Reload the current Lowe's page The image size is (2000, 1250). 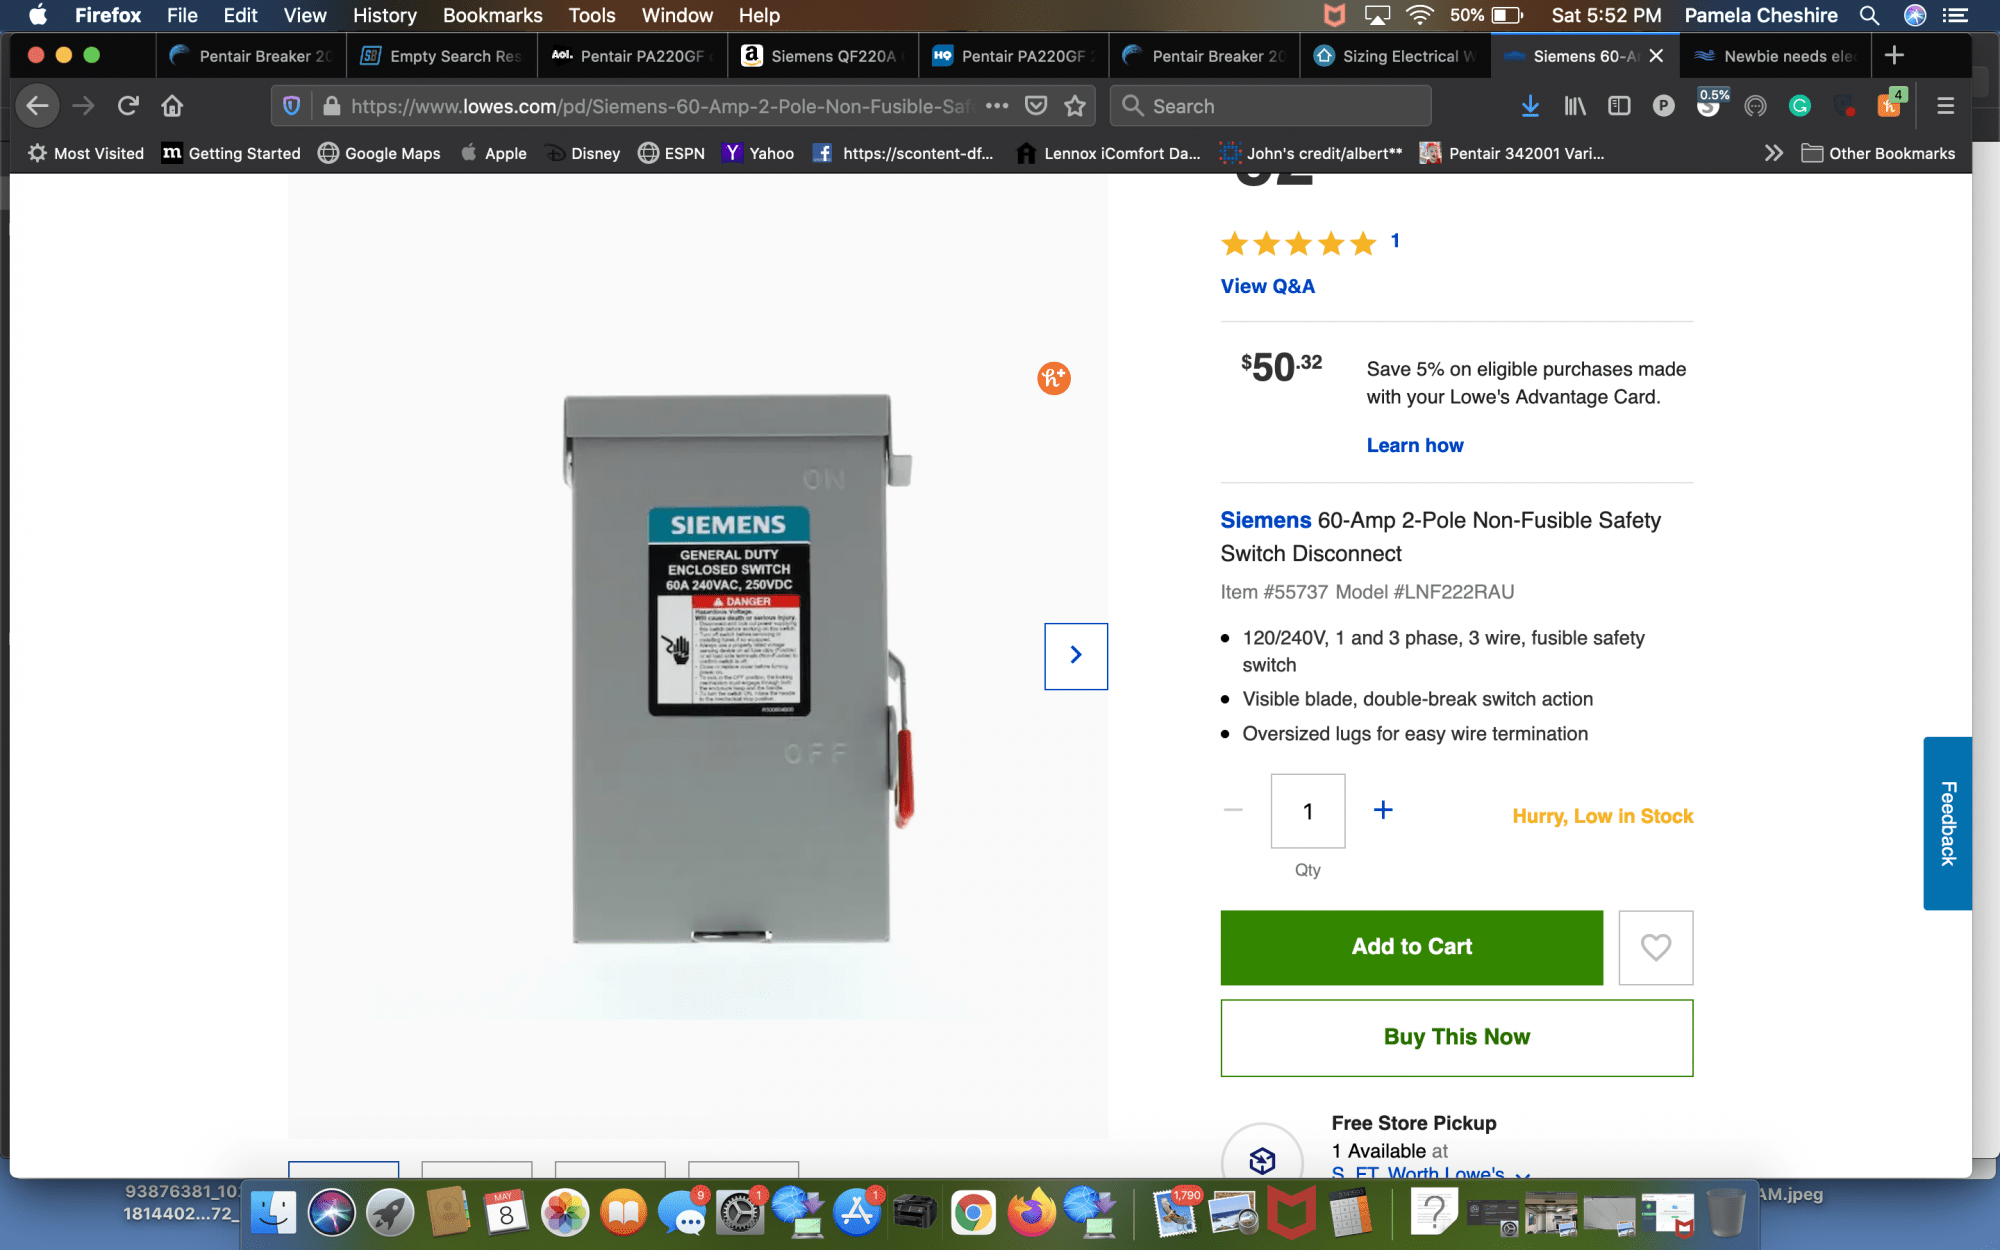coord(128,106)
